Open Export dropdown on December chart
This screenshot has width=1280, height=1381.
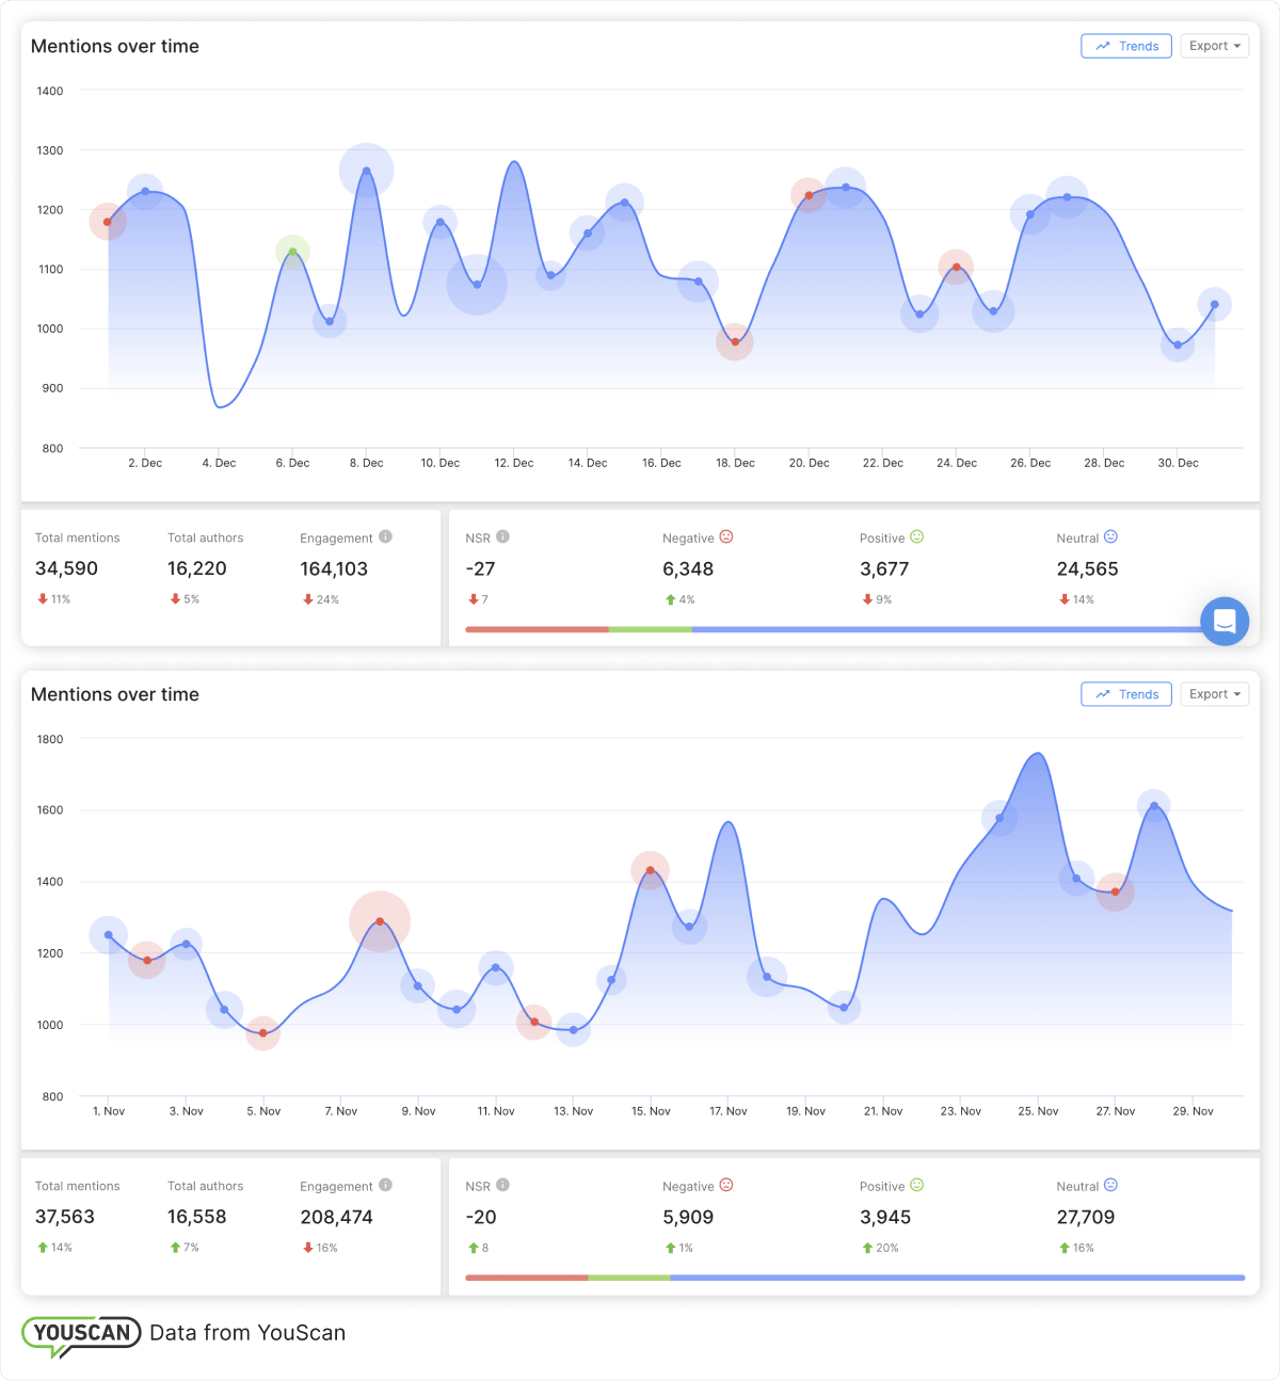(1215, 46)
